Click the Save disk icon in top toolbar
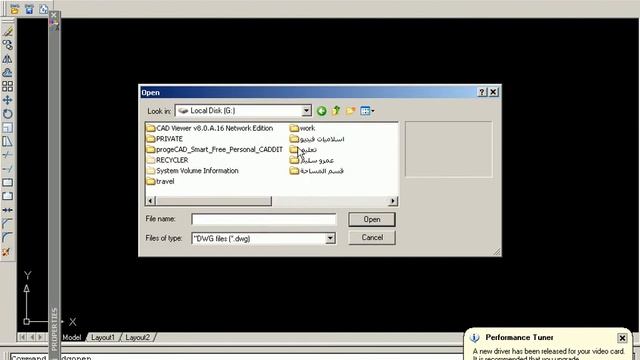Screen dimensions: 640x360 click(x=29, y=9)
